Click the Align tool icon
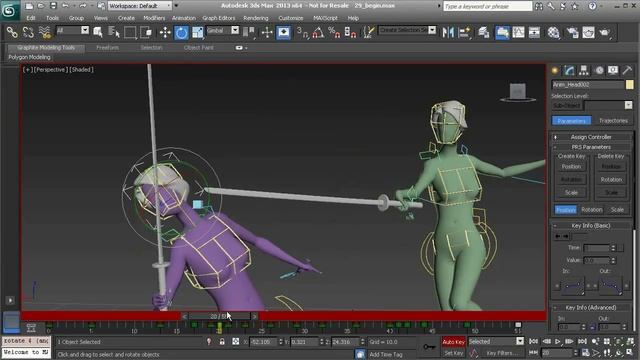The width and height of the screenshot is (640, 360). pos(464,32)
